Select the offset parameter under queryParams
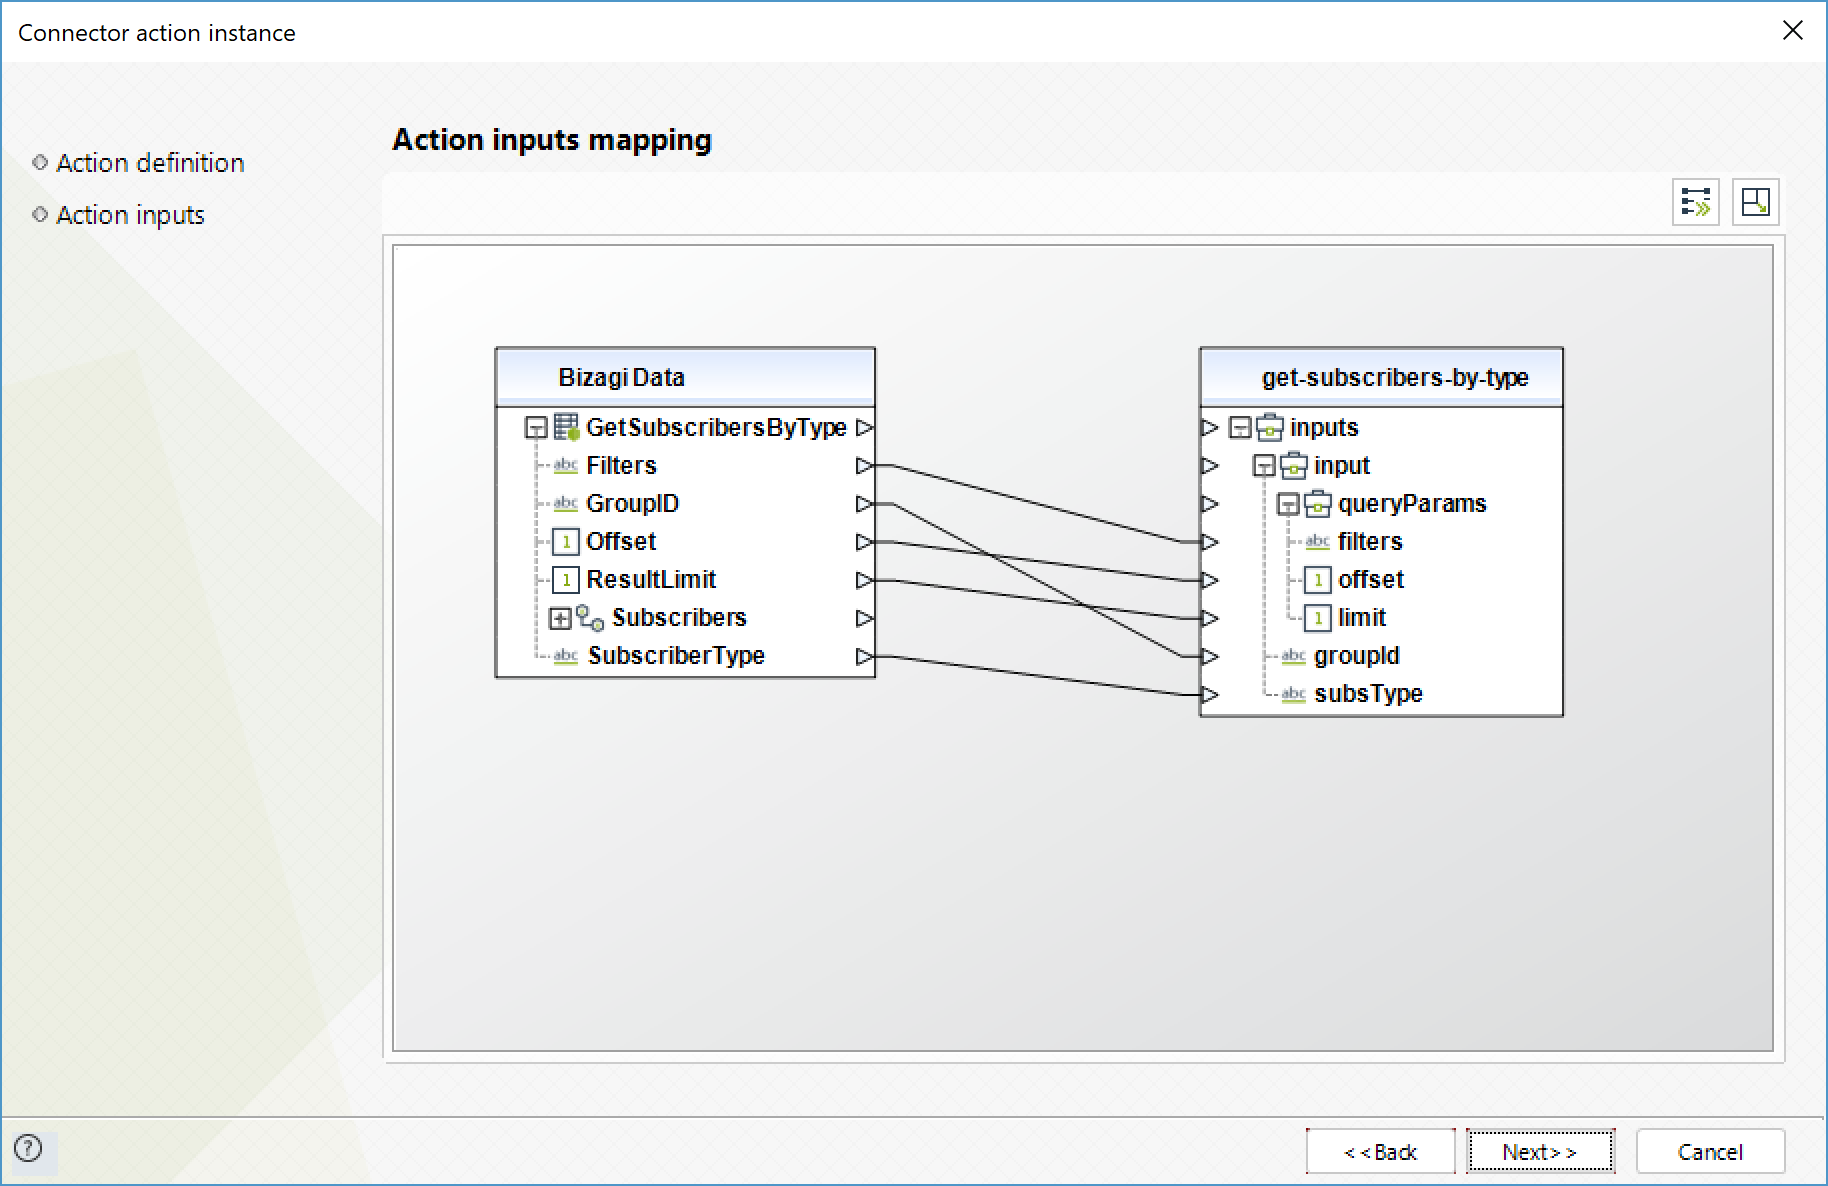The height and width of the screenshot is (1186, 1828). [x=1371, y=580]
